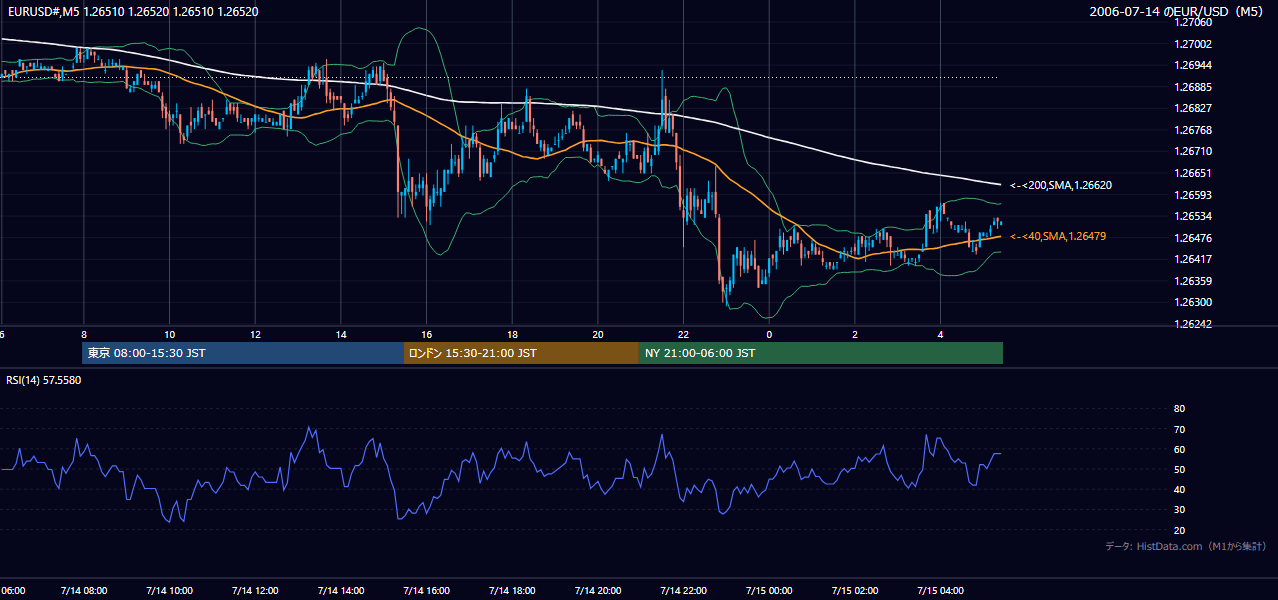Click price level 1.26476 on the axis

(1193, 238)
